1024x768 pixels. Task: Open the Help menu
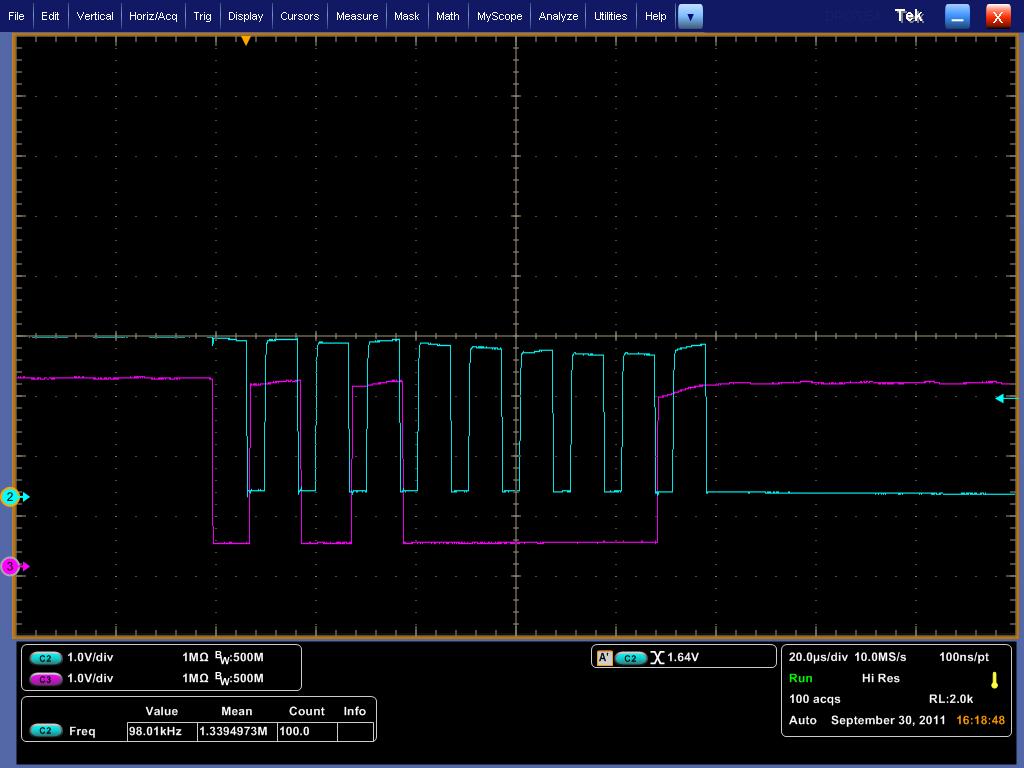(655, 16)
